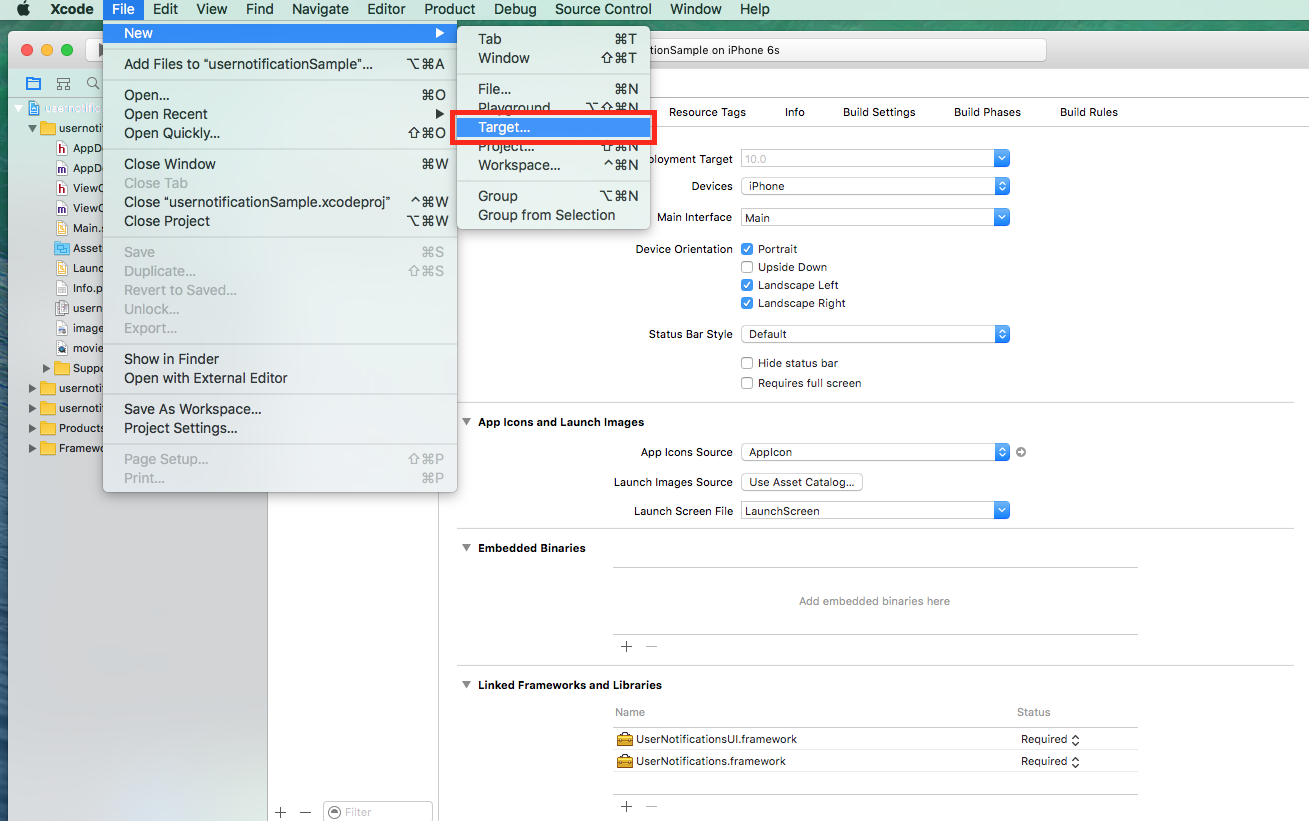The image size is (1309, 821).
Task: Enable Hide status bar option
Action: pyautogui.click(x=747, y=363)
